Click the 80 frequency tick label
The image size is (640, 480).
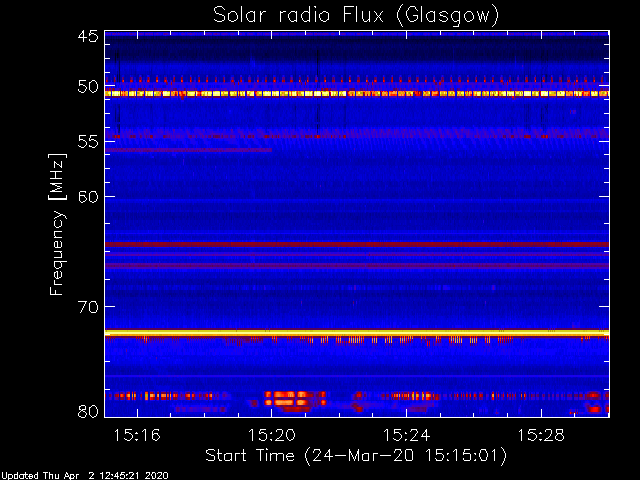pyautogui.click(x=88, y=411)
